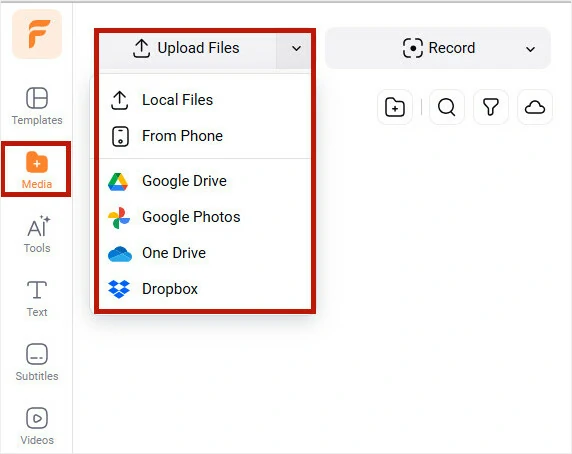Choose Local Files from upload menu
Image resolution: width=572 pixels, height=454 pixels.
[x=205, y=100]
